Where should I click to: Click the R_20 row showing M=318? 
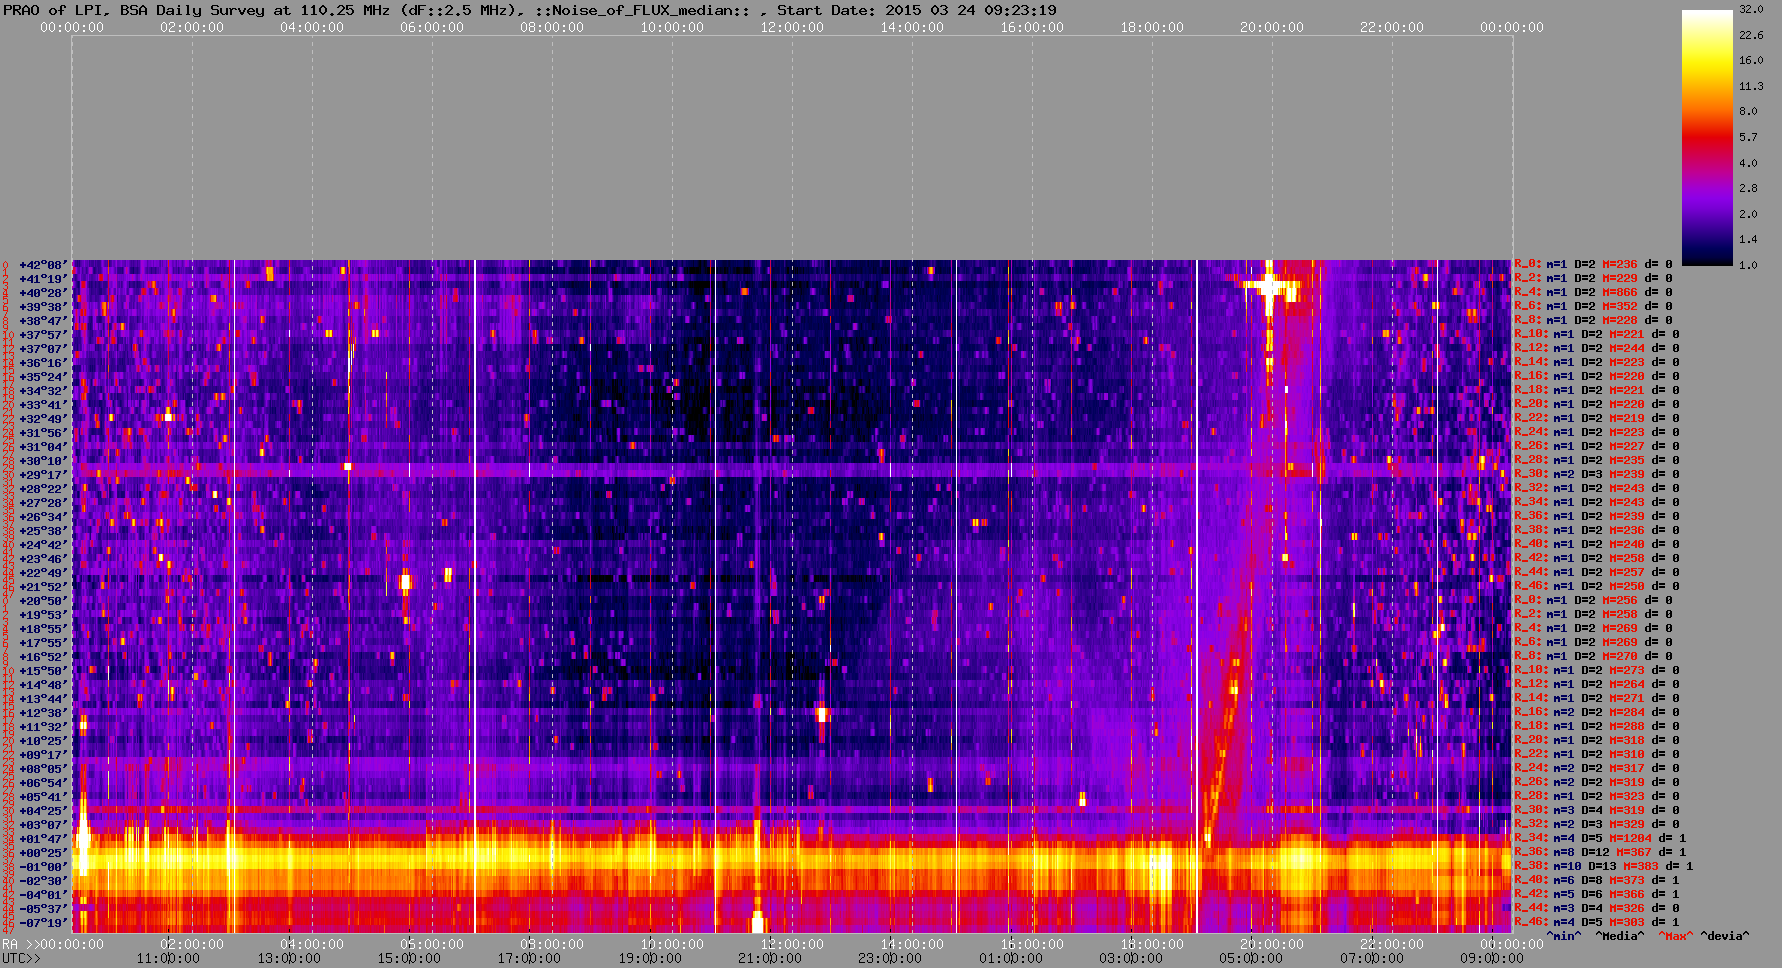click(1597, 741)
